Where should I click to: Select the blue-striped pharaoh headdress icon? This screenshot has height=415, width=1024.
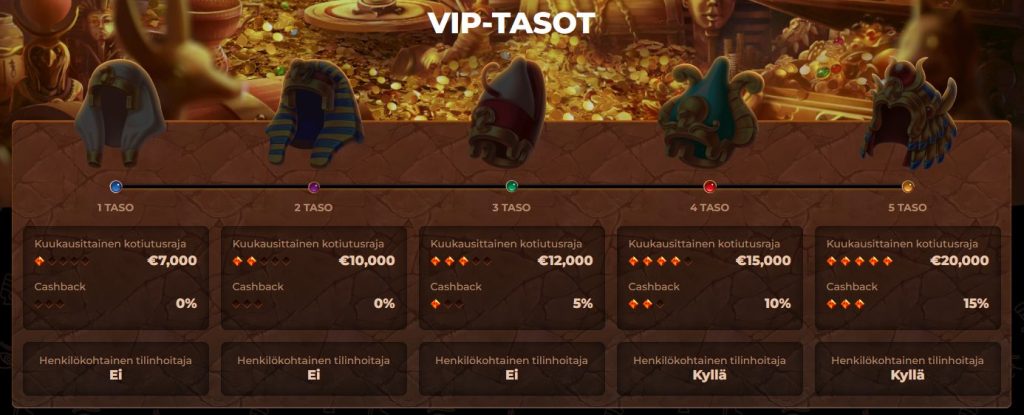click(315, 112)
